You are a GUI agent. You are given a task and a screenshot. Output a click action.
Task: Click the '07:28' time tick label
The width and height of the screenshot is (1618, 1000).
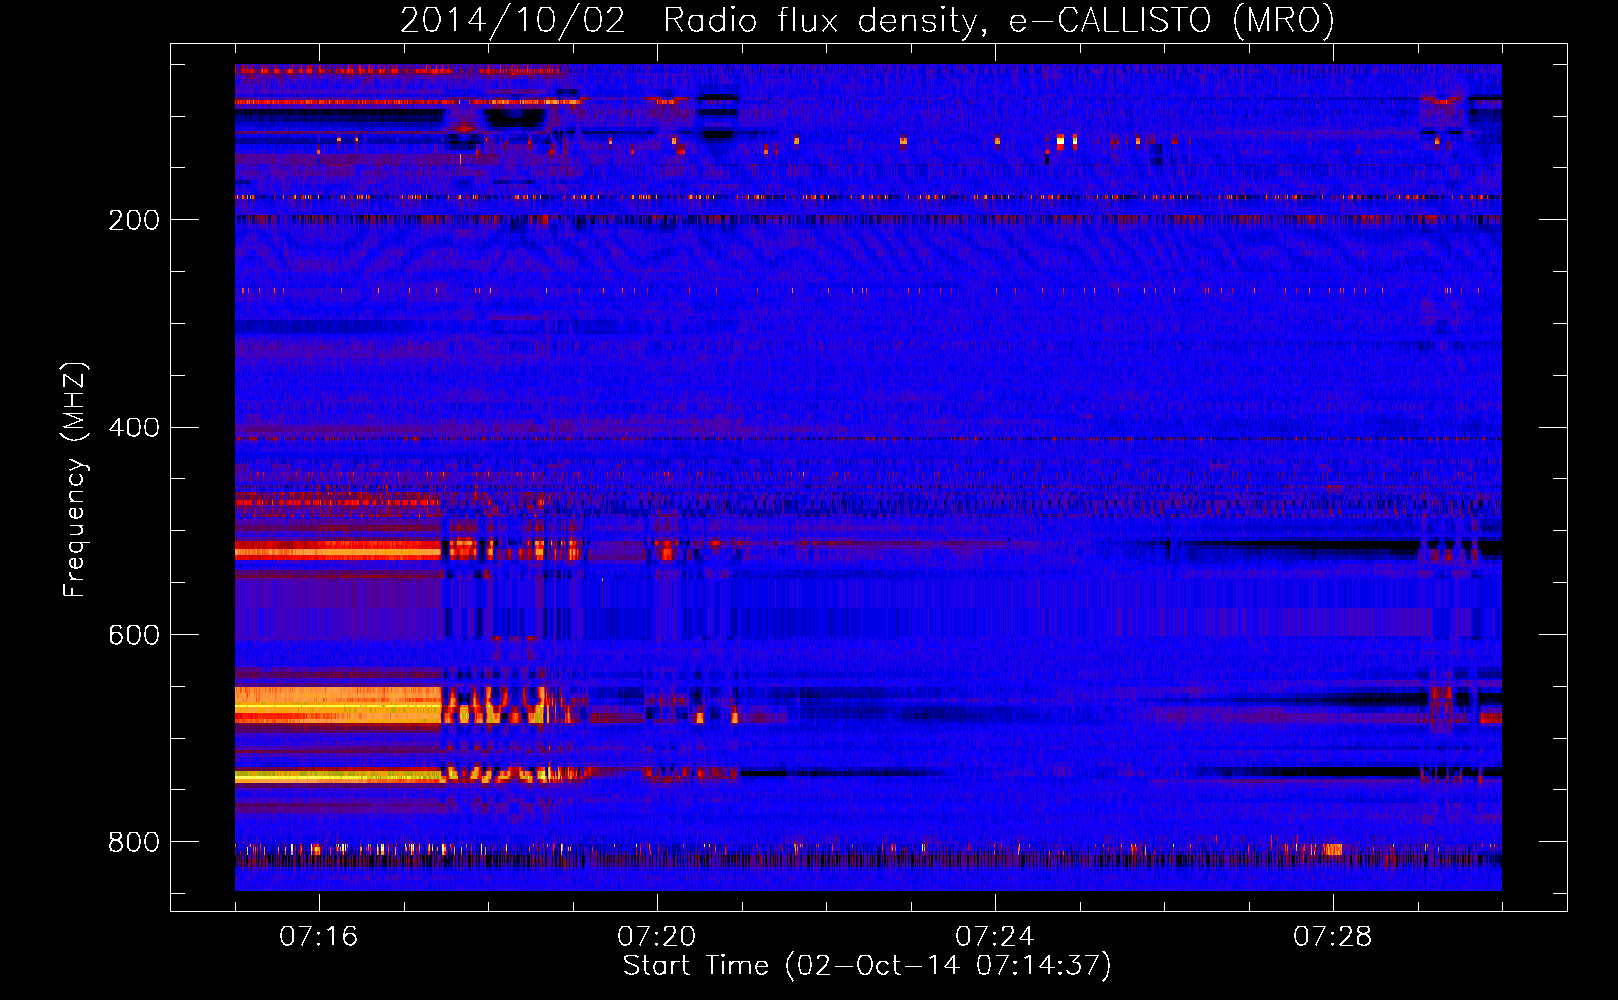[x=1333, y=937]
